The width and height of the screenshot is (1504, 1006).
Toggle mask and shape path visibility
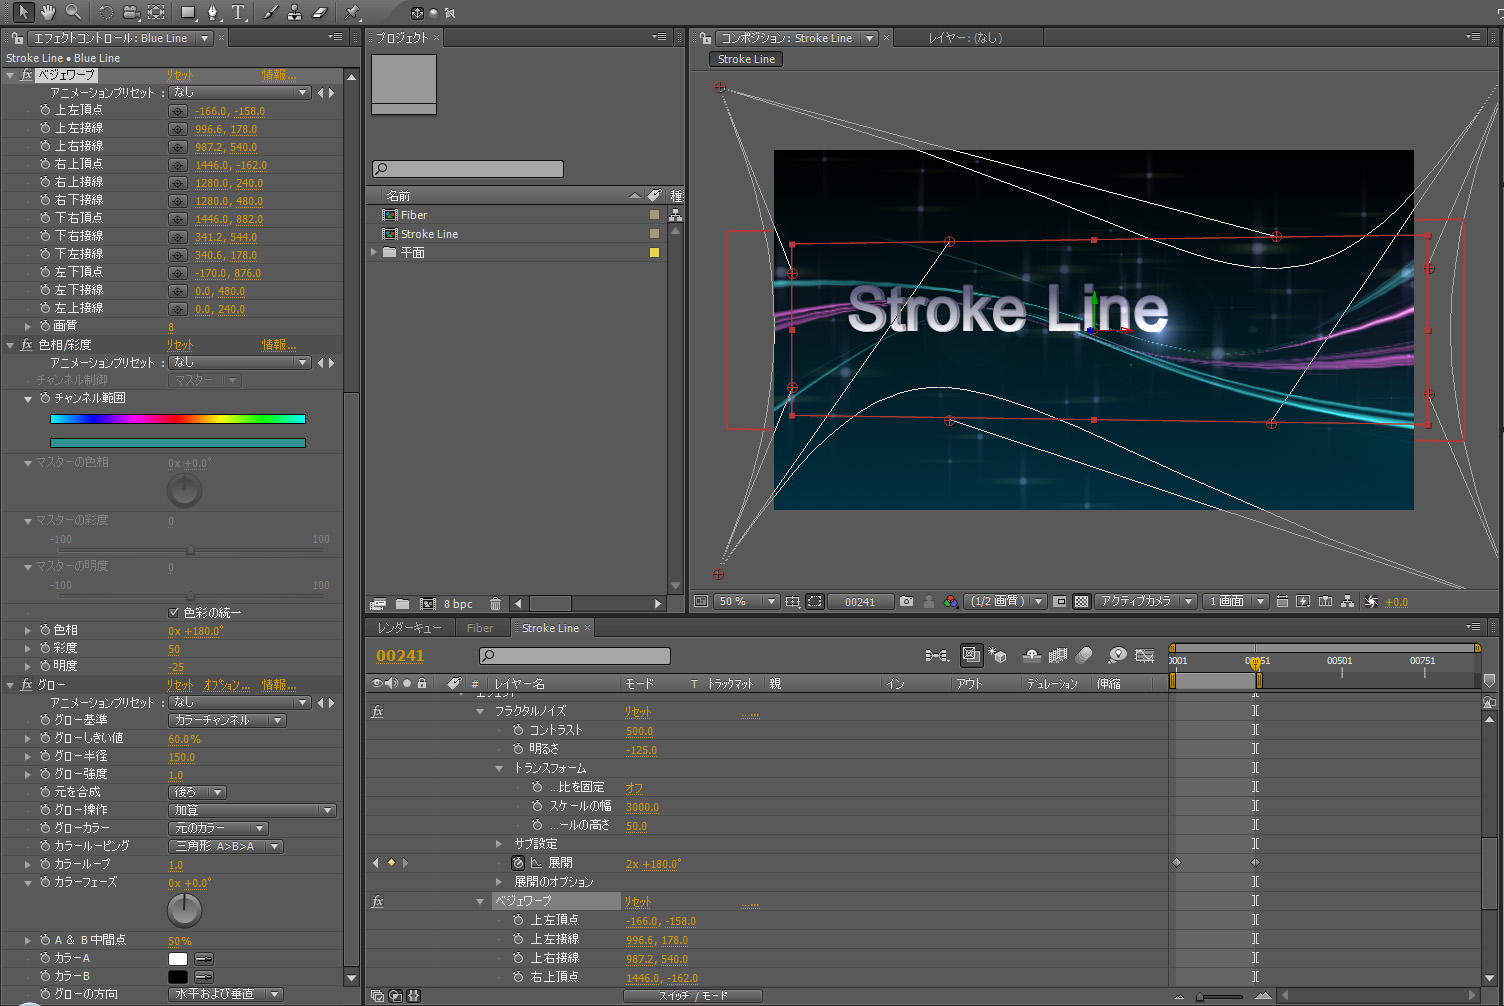point(815,601)
